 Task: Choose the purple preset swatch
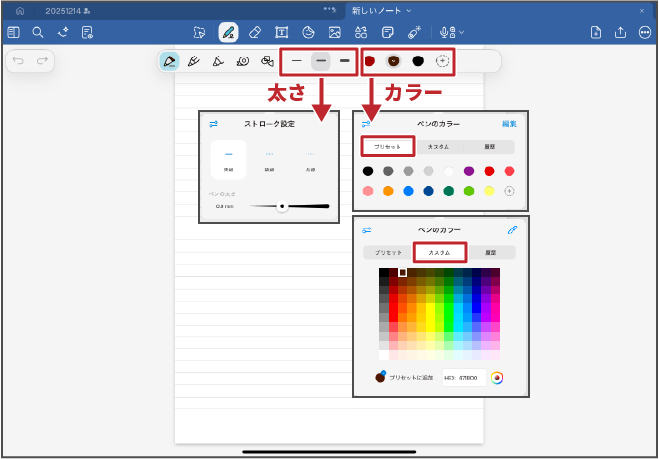tap(469, 171)
